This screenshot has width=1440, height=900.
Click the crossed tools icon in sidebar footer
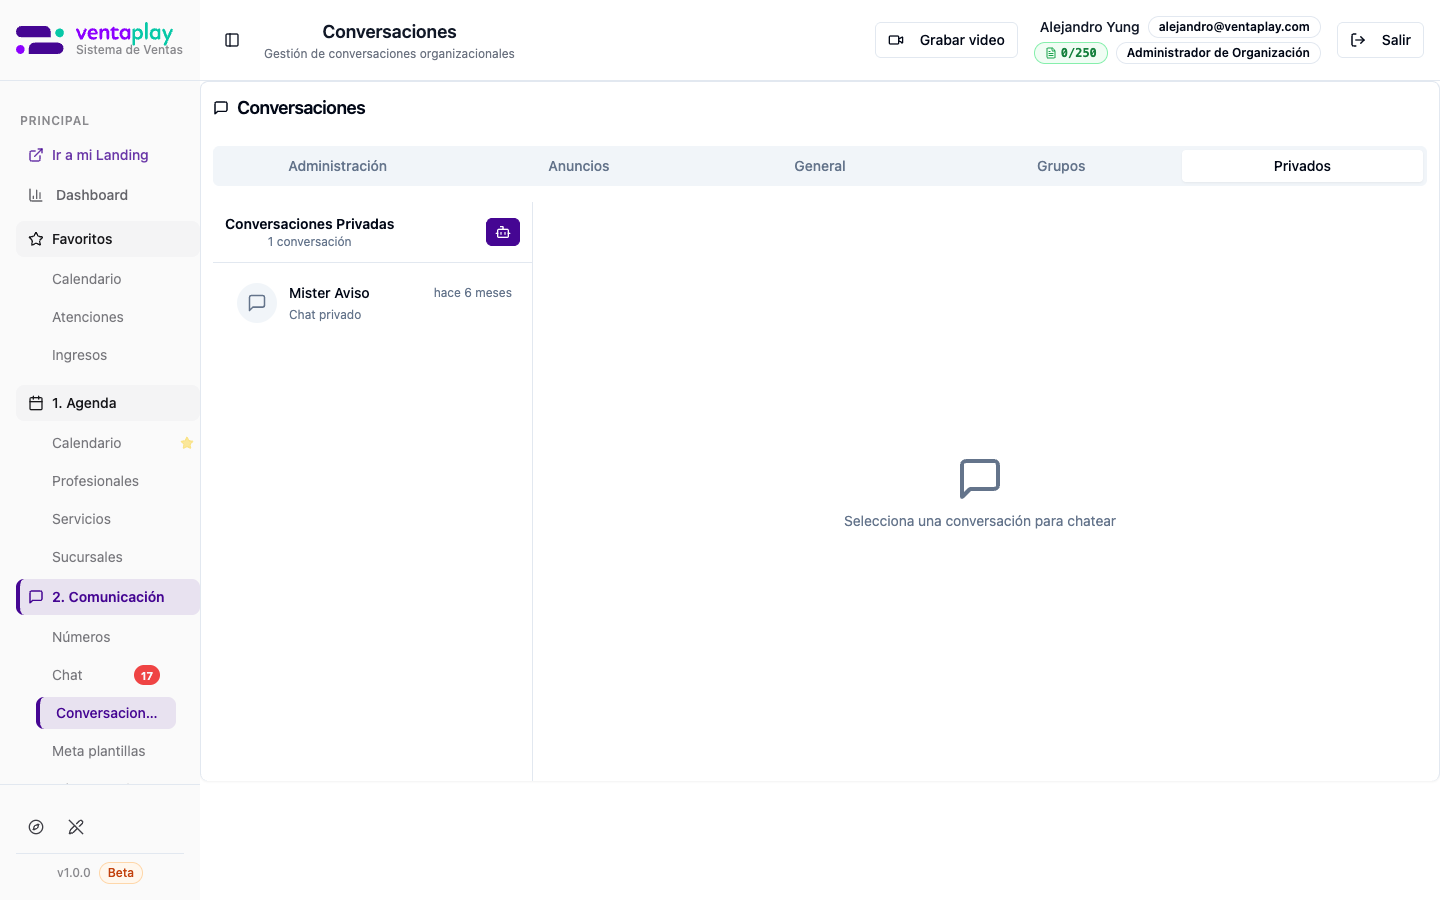76,827
